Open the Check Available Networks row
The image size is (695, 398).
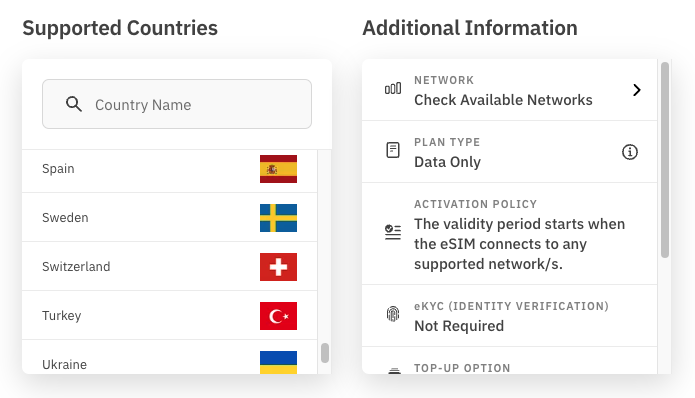(x=509, y=90)
